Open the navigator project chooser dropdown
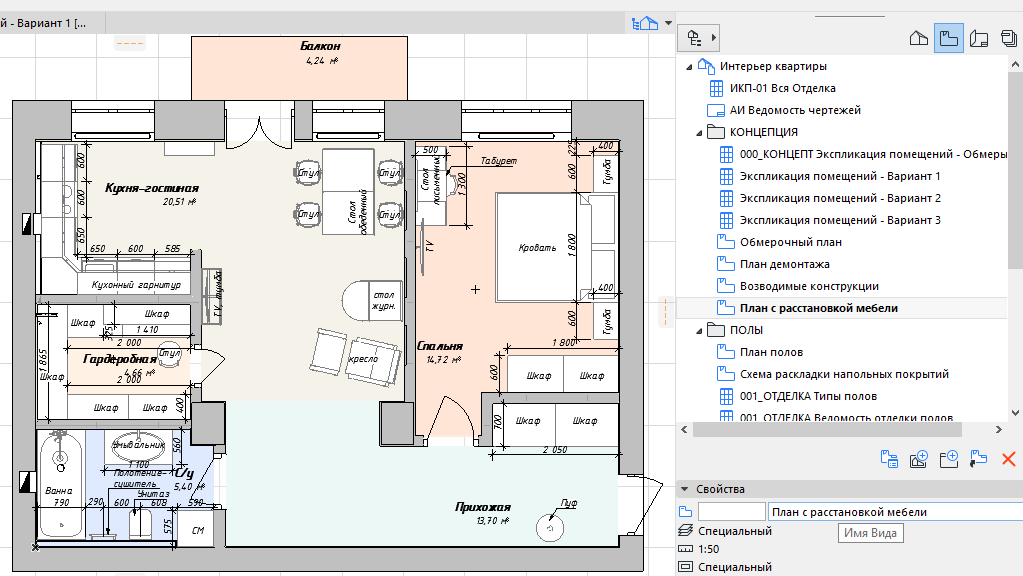This screenshot has height=576, width=1023. pos(698,38)
